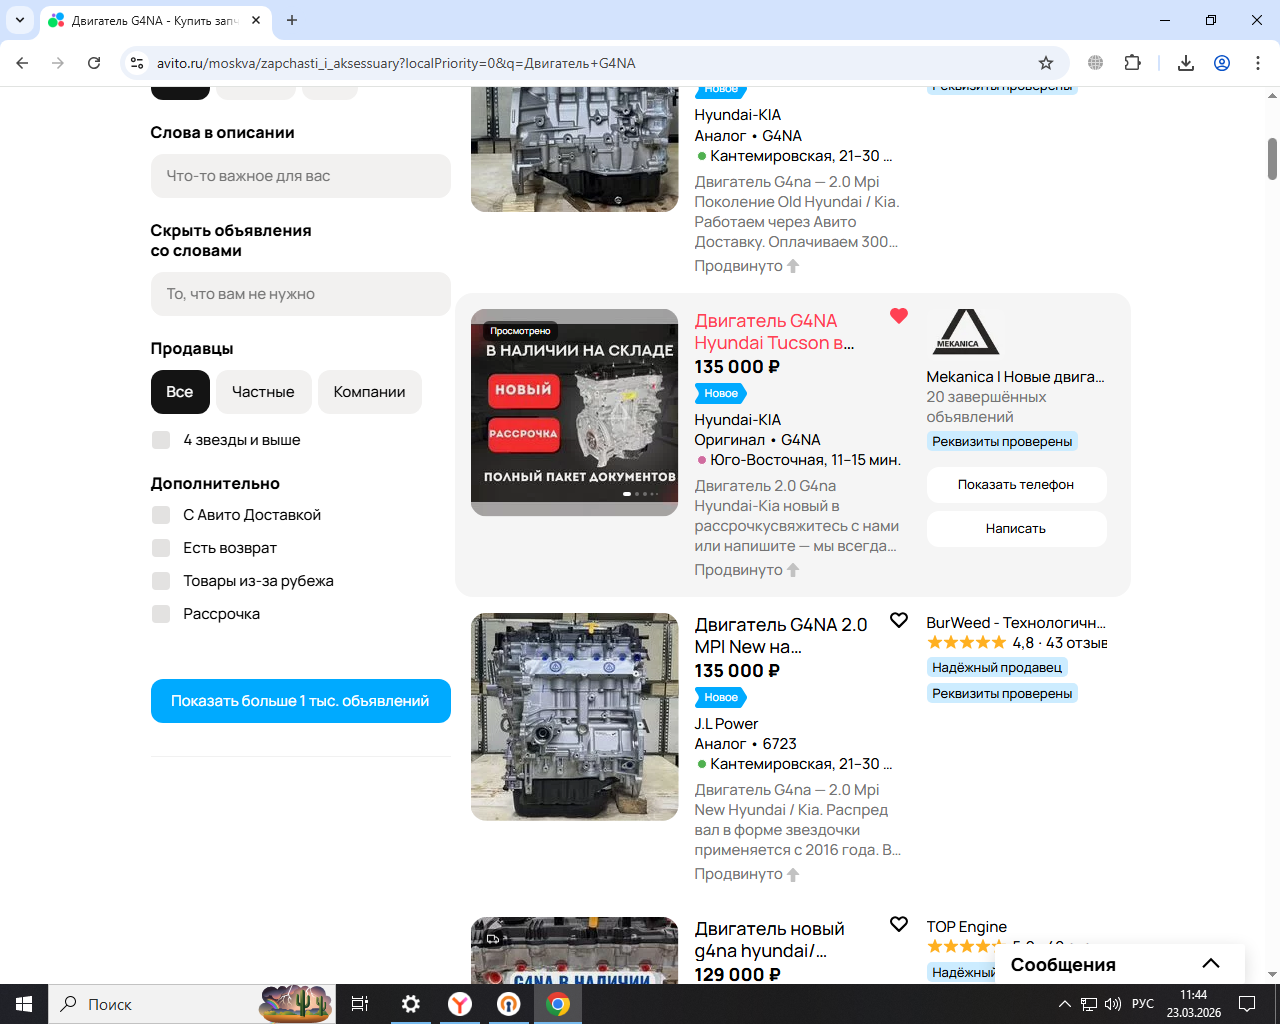Screen dimensions: 1280x1024
Task: Tick the Товары из-за рубежа checkbox
Action: click(x=161, y=581)
